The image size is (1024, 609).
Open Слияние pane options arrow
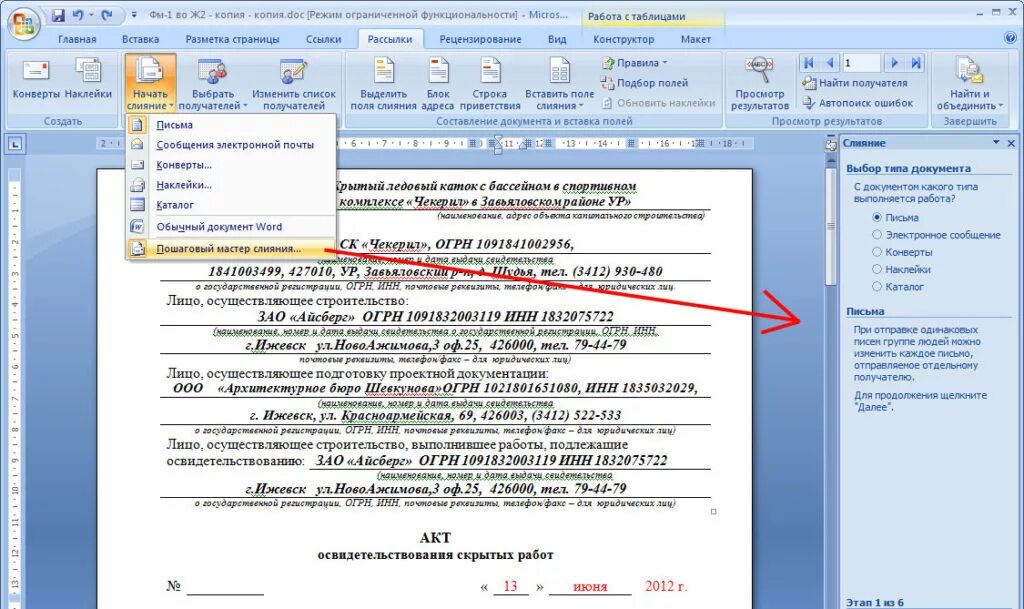tap(996, 142)
